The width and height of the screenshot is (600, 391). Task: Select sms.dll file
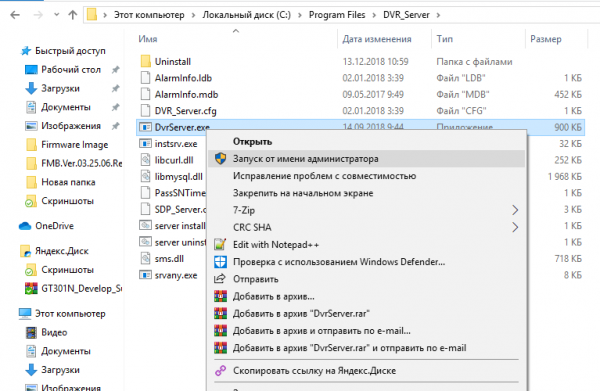169,259
